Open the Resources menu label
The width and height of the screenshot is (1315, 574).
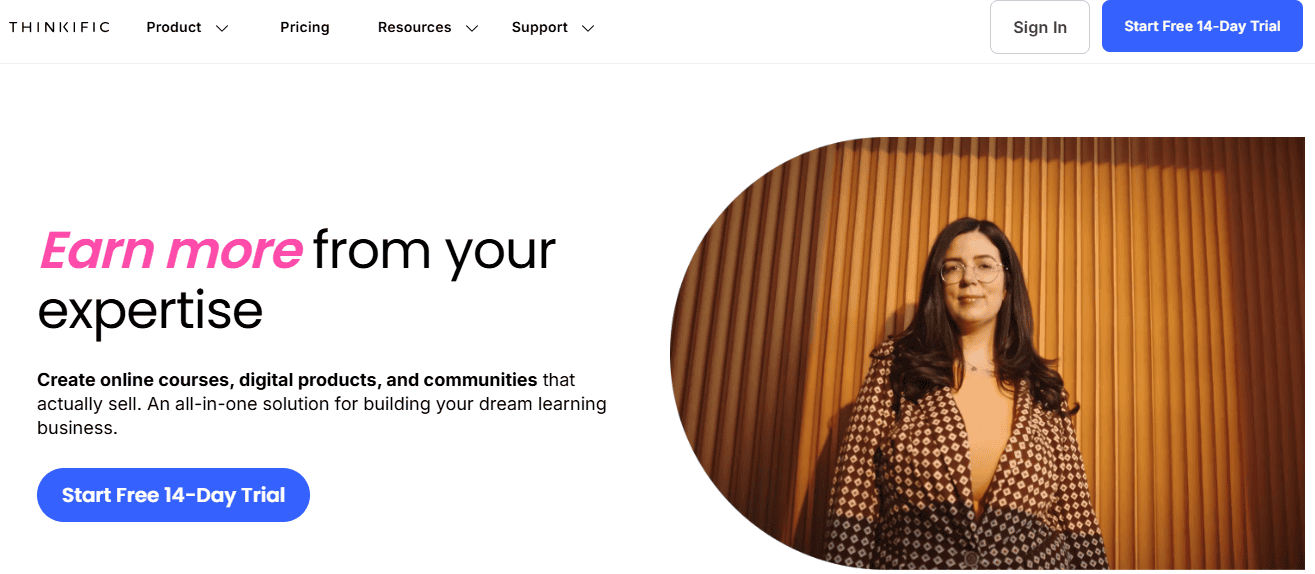pyautogui.click(x=414, y=27)
